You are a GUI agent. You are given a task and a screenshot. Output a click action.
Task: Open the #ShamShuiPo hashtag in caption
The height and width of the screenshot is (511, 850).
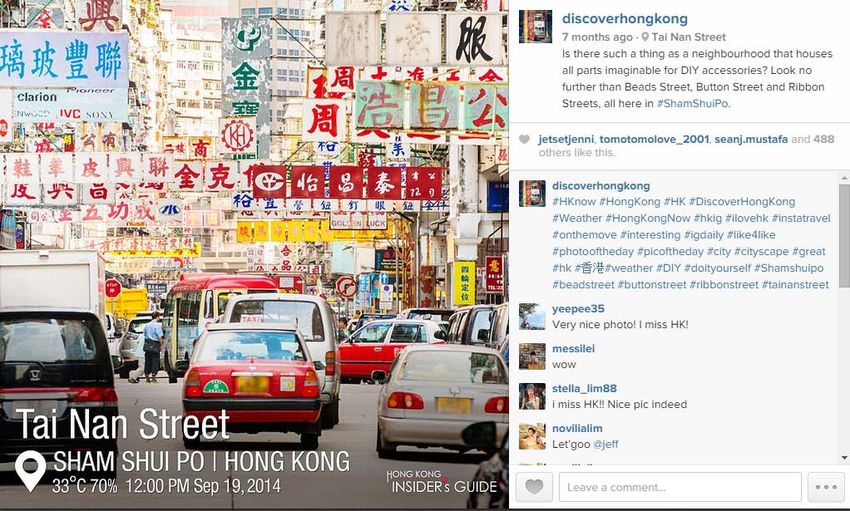pyautogui.click(x=692, y=104)
